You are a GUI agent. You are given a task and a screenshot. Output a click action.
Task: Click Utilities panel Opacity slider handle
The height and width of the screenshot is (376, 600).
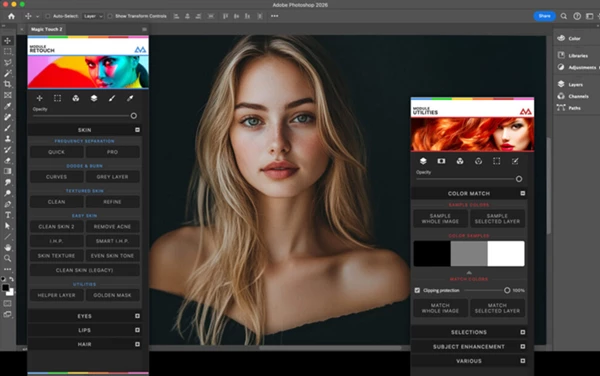519,179
